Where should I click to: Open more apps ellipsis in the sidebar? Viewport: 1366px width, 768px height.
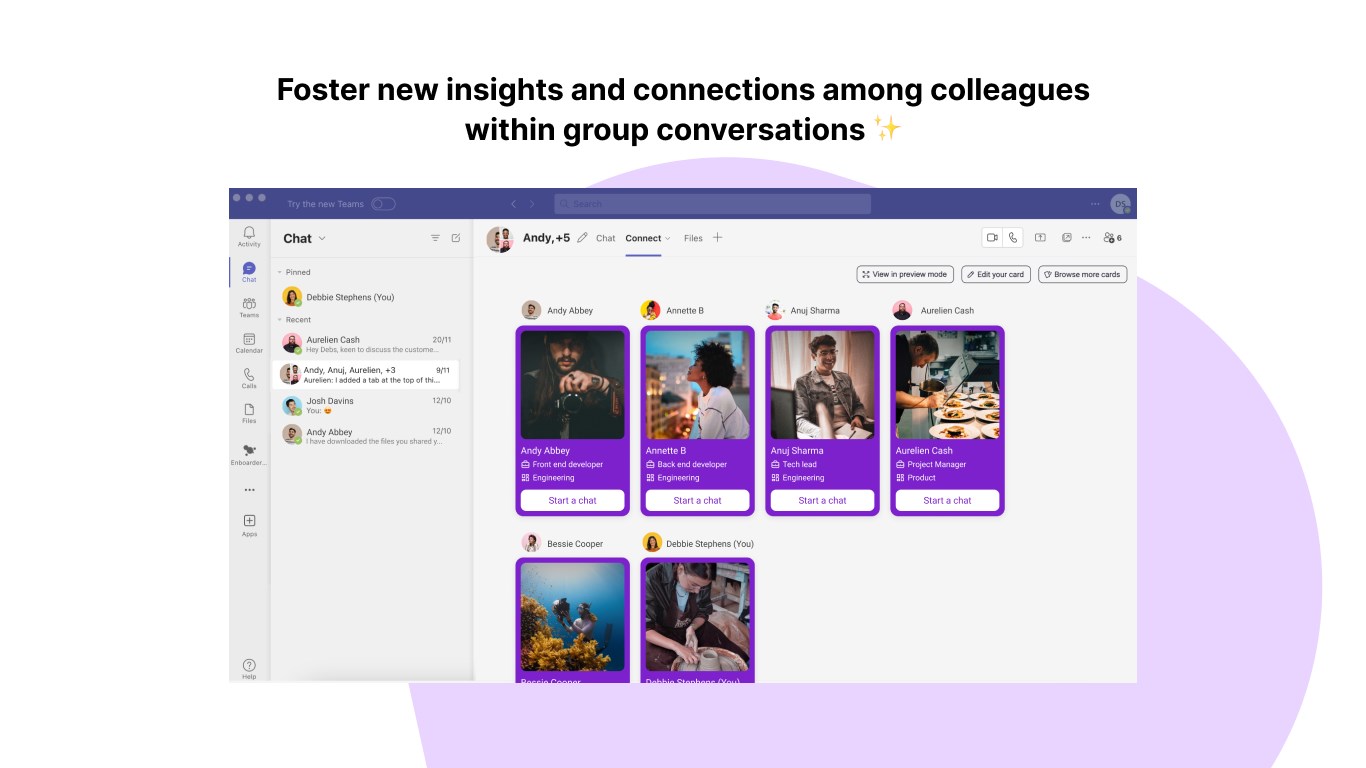point(249,490)
